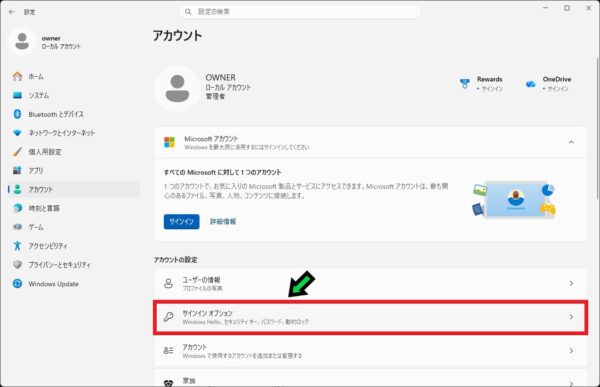Open Windows Update icon in sidebar
Viewport: 600px width, 387px height.
[17, 284]
